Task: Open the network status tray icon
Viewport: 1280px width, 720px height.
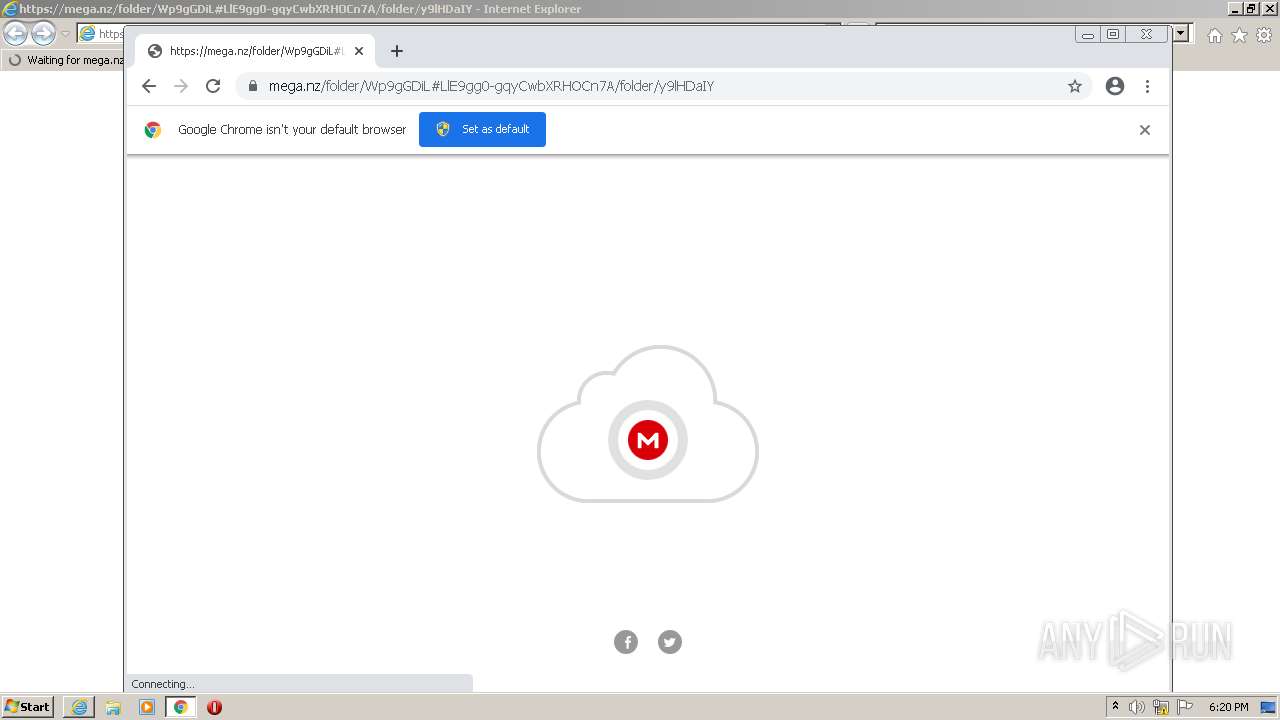Action: pos(1161,707)
